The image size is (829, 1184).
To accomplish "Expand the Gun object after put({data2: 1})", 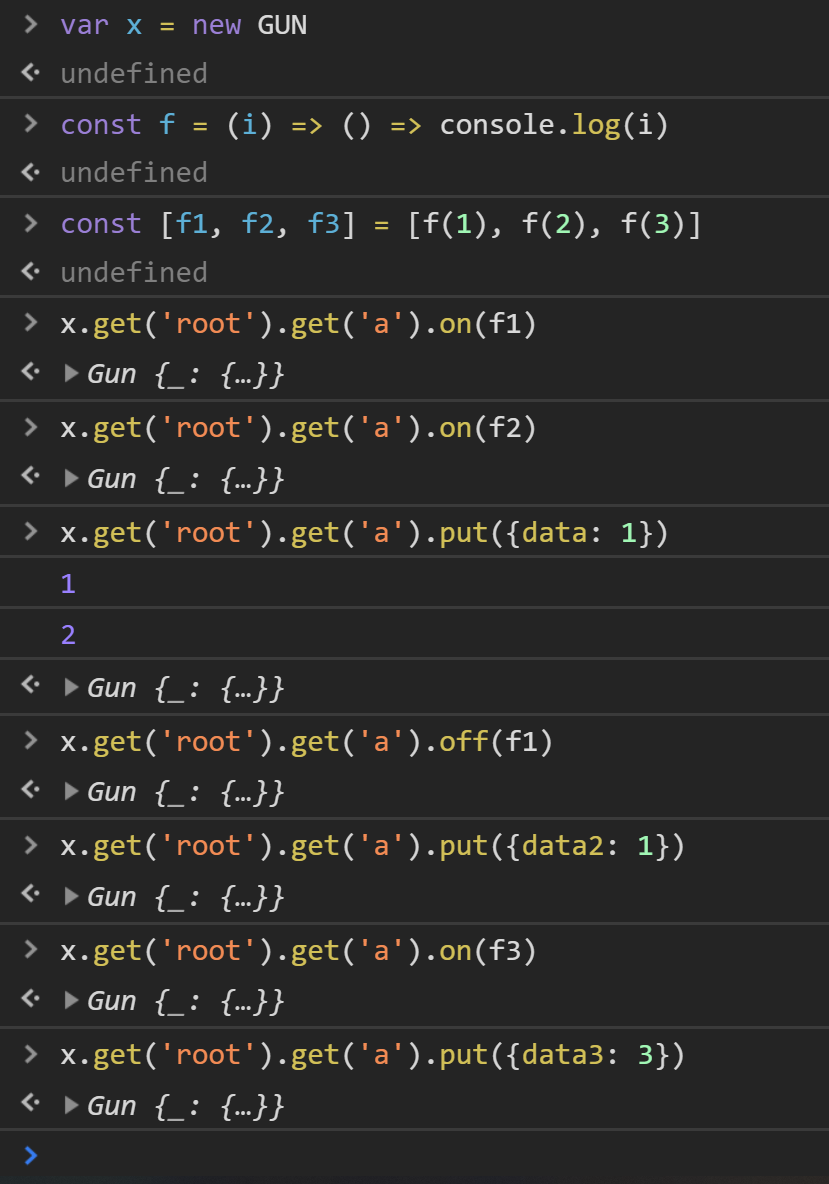I will pyautogui.click(x=73, y=896).
